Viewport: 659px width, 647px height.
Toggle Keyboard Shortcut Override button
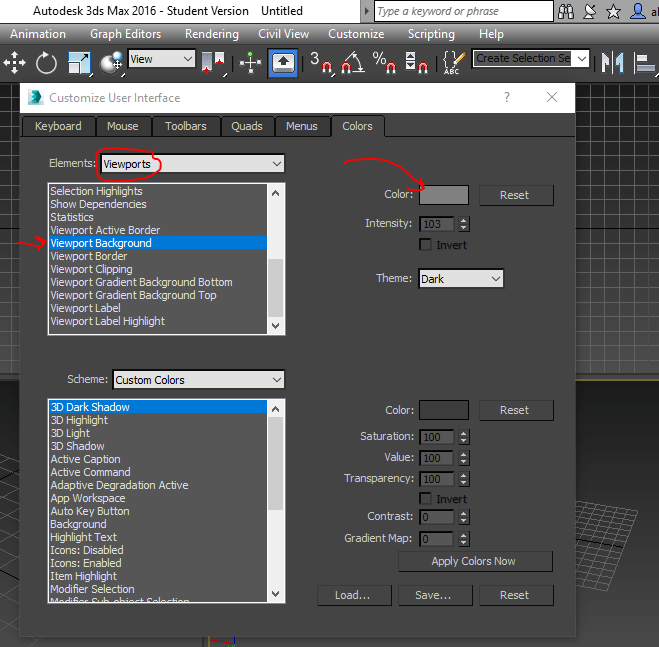click(x=283, y=63)
